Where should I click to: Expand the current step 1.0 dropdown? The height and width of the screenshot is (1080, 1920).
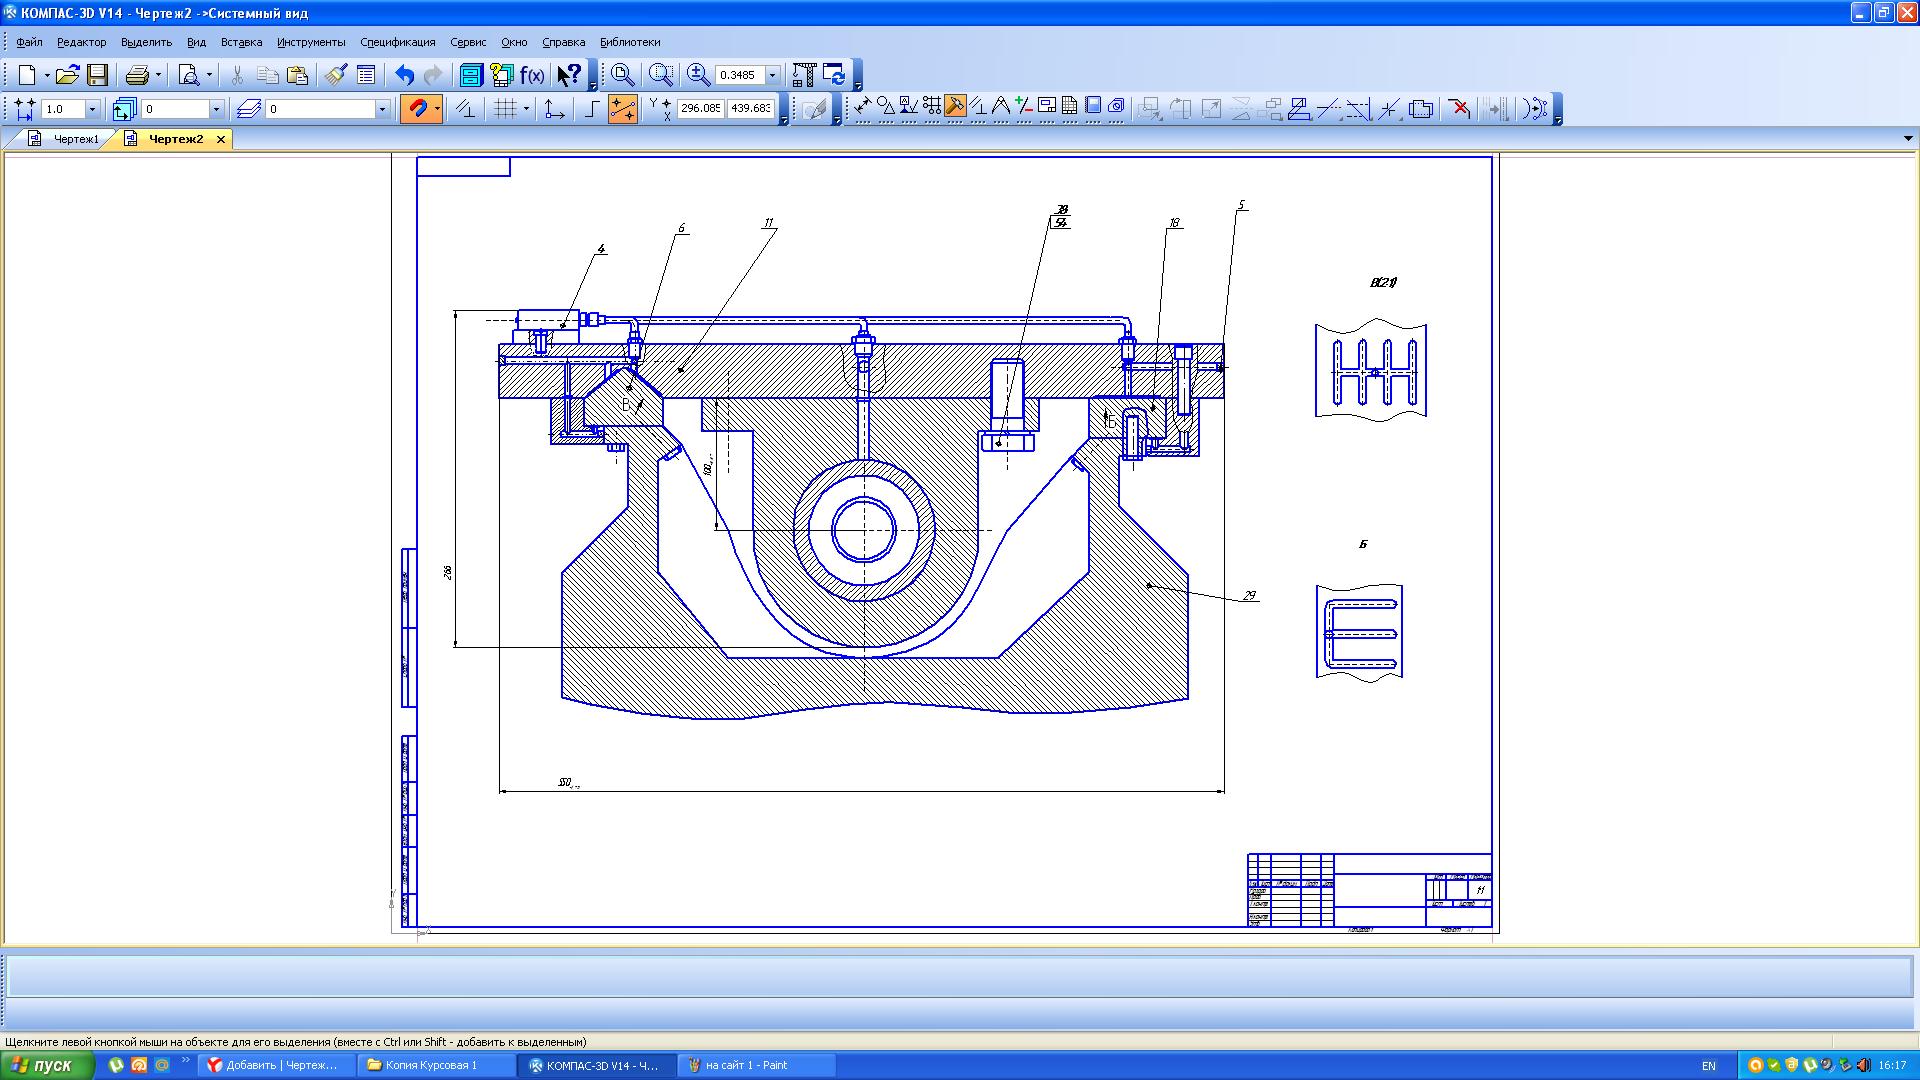(93, 109)
